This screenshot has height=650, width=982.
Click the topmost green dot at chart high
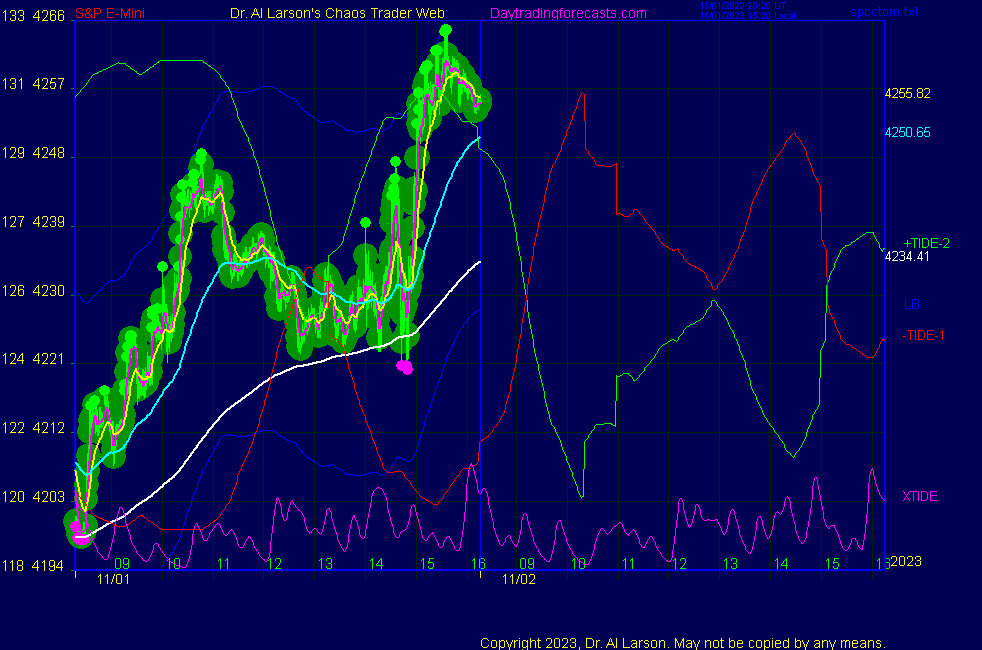(x=445, y=30)
